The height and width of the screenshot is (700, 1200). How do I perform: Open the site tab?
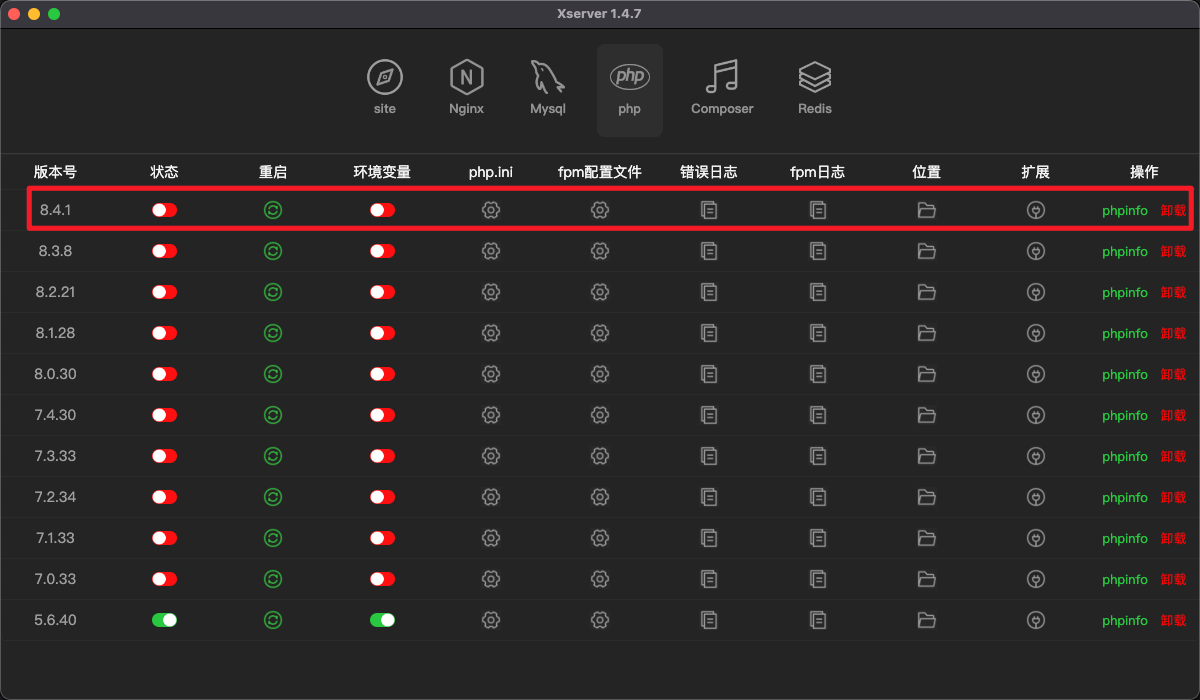tap(385, 89)
